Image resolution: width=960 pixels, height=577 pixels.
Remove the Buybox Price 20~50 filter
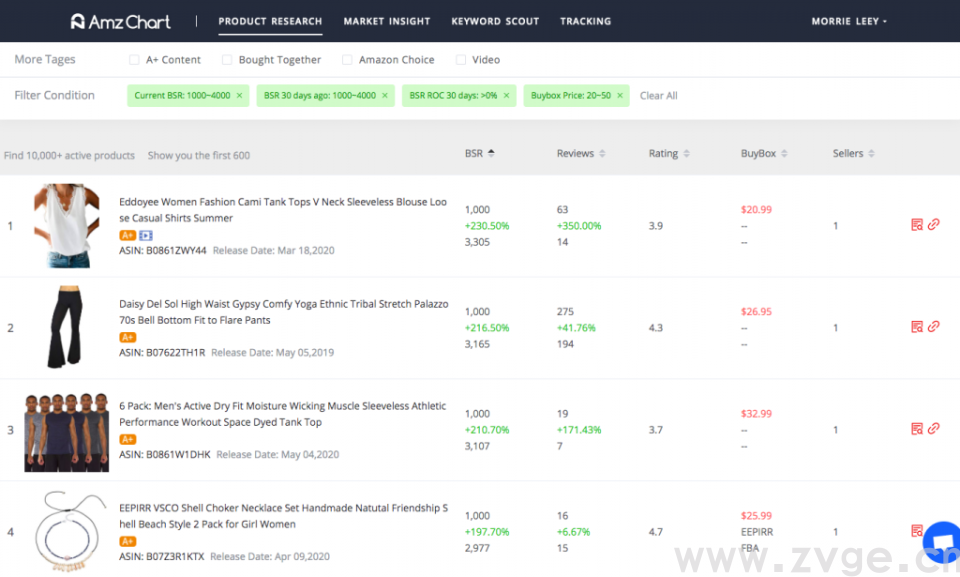click(x=620, y=96)
